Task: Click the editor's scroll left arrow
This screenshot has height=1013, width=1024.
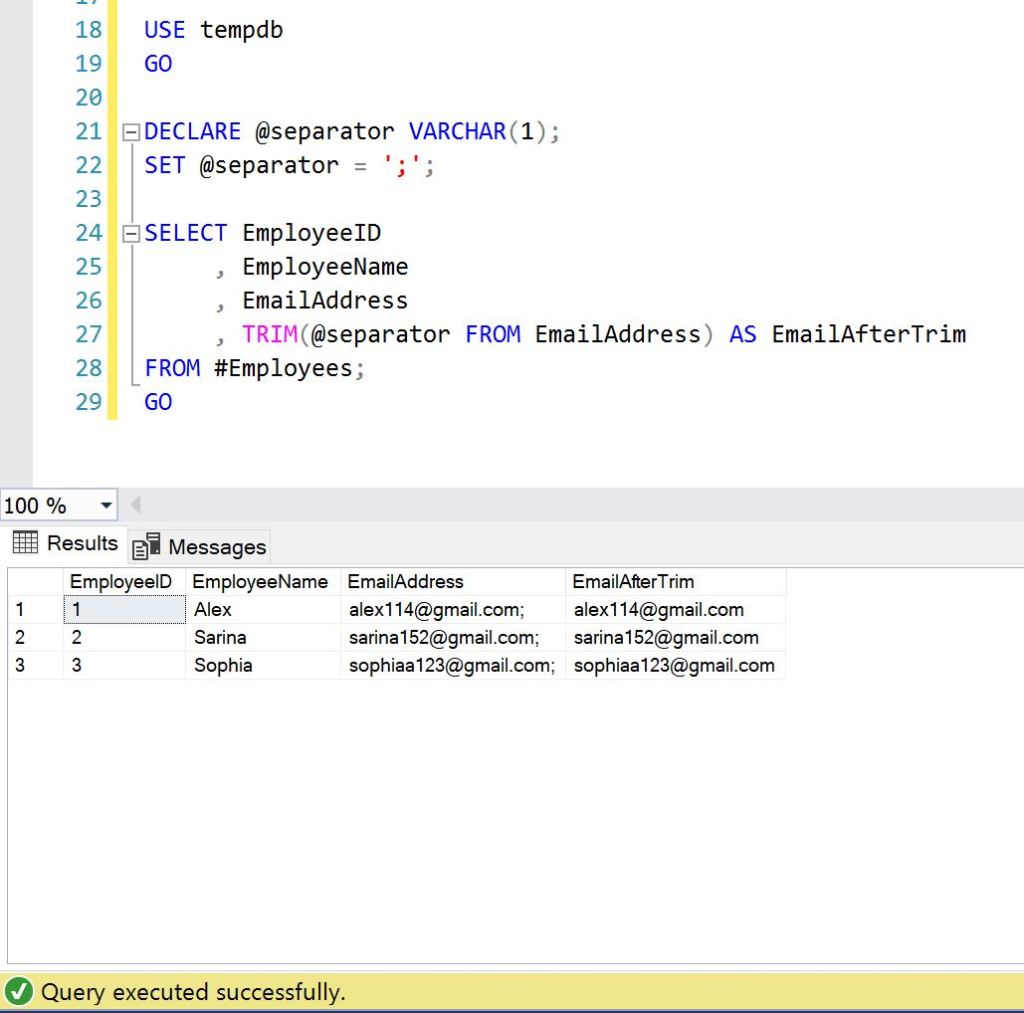Action: (136, 505)
